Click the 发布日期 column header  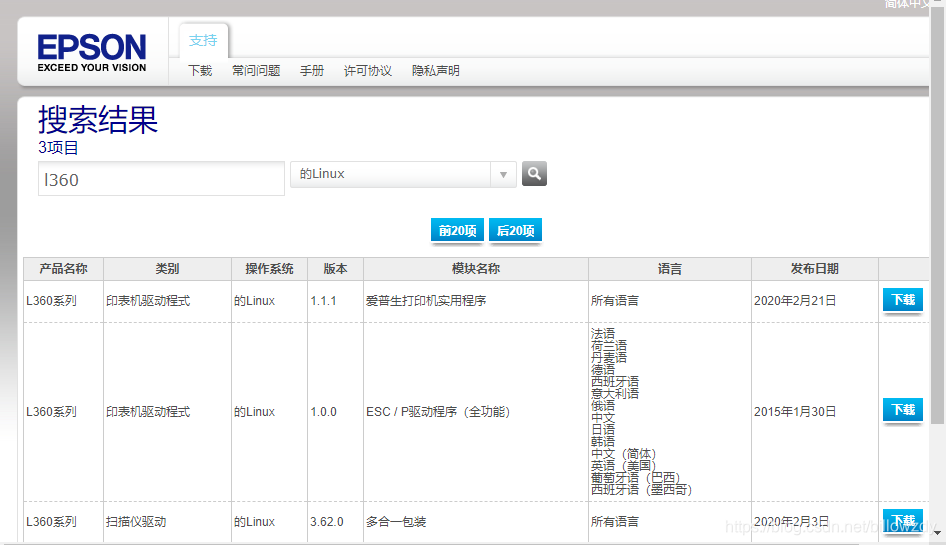click(814, 269)
